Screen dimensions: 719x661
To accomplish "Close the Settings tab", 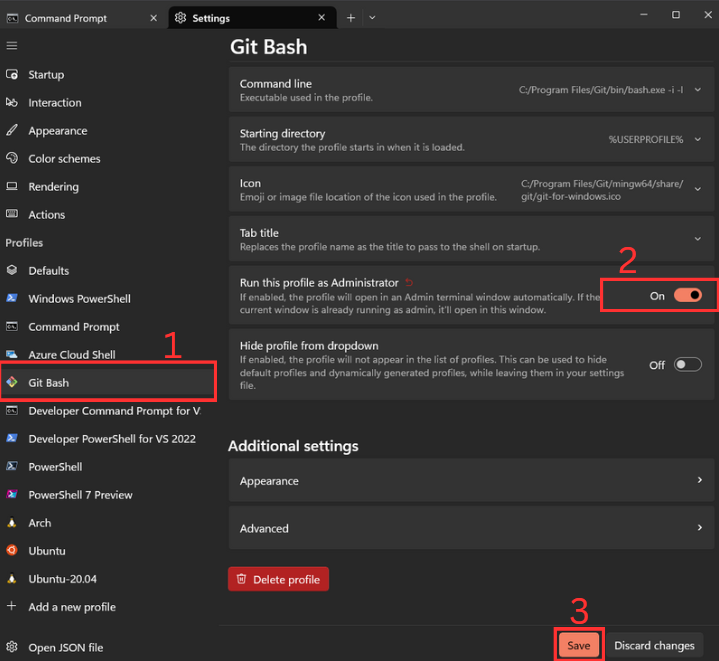I will [x=321, y=17].
